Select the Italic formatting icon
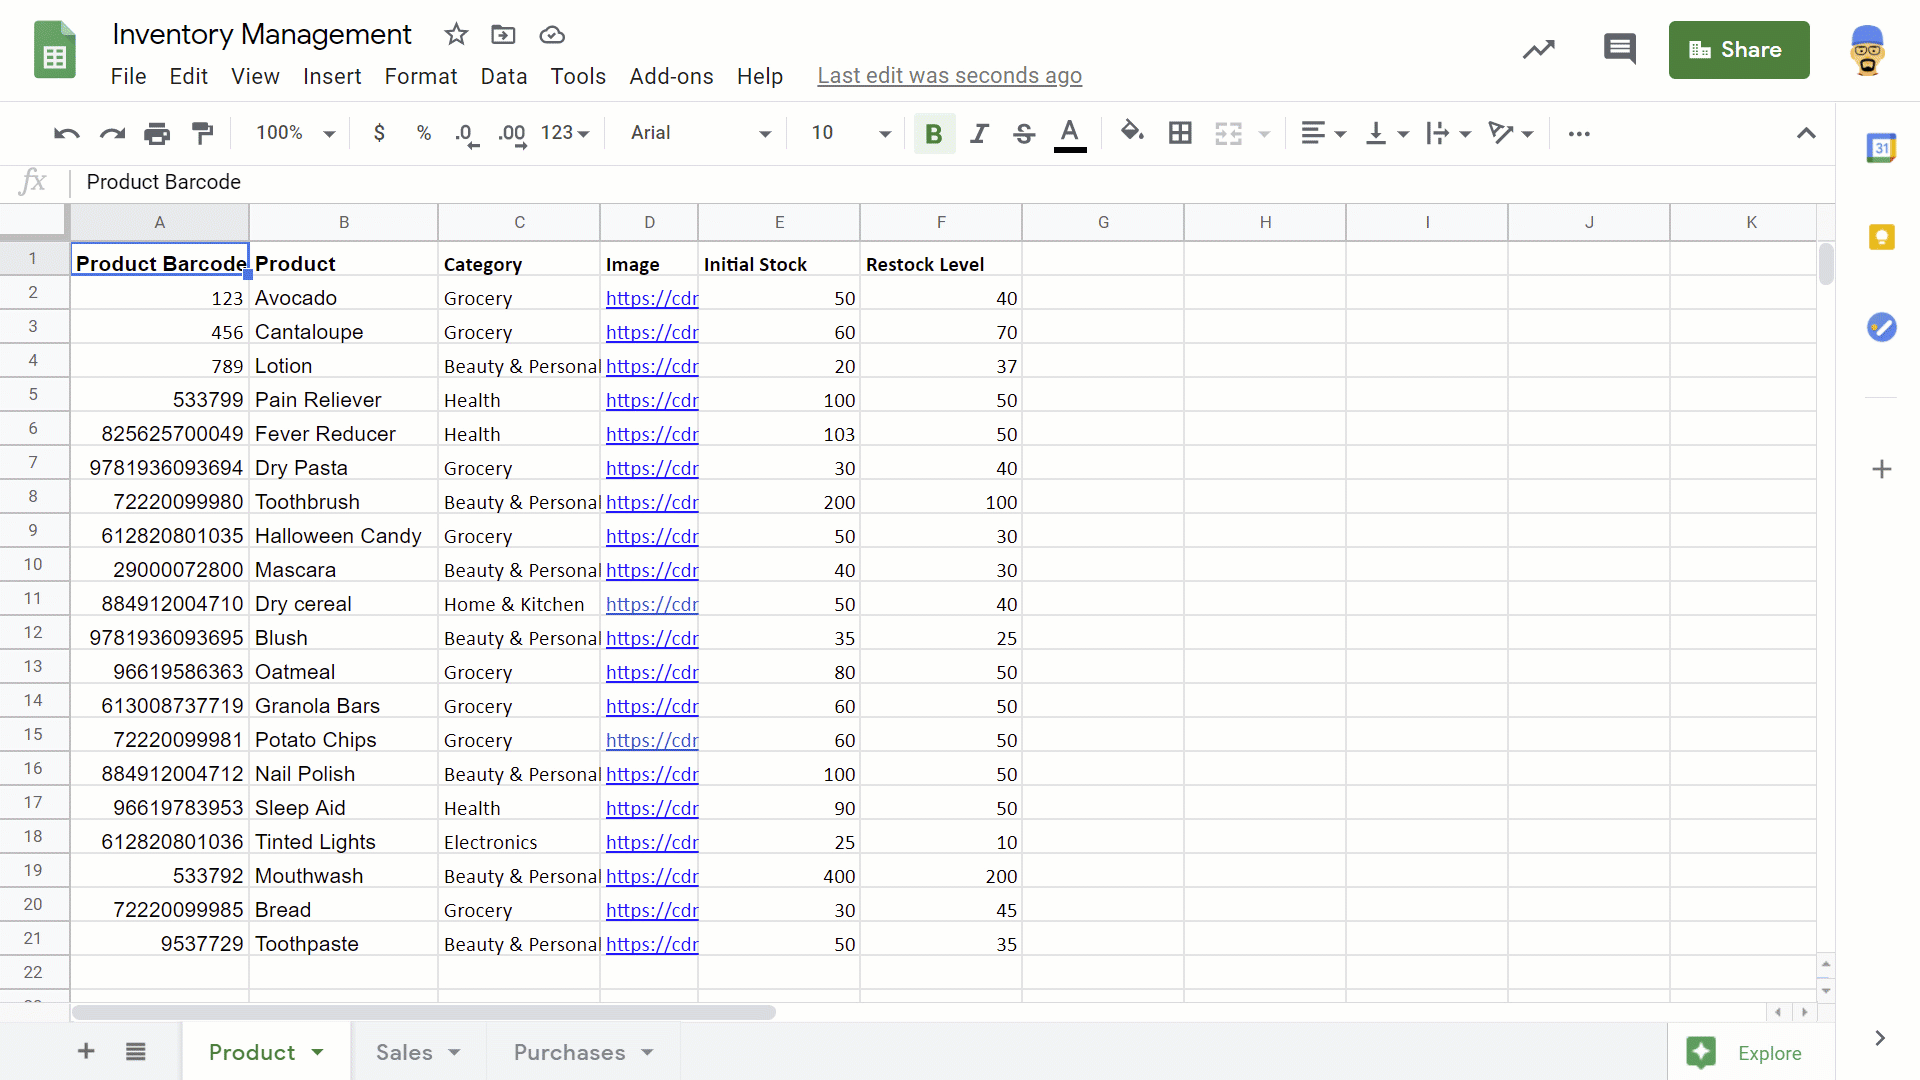Image resolution: width=1920 pixels, height=1080 pixels. (x=978, y=132)
